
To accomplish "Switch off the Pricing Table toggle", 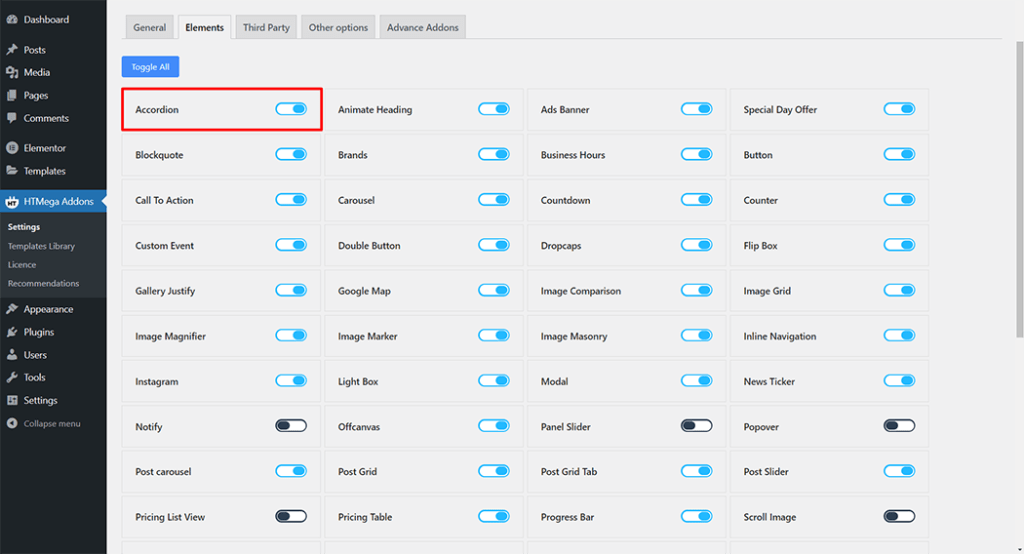I will [x=494, y=516].
